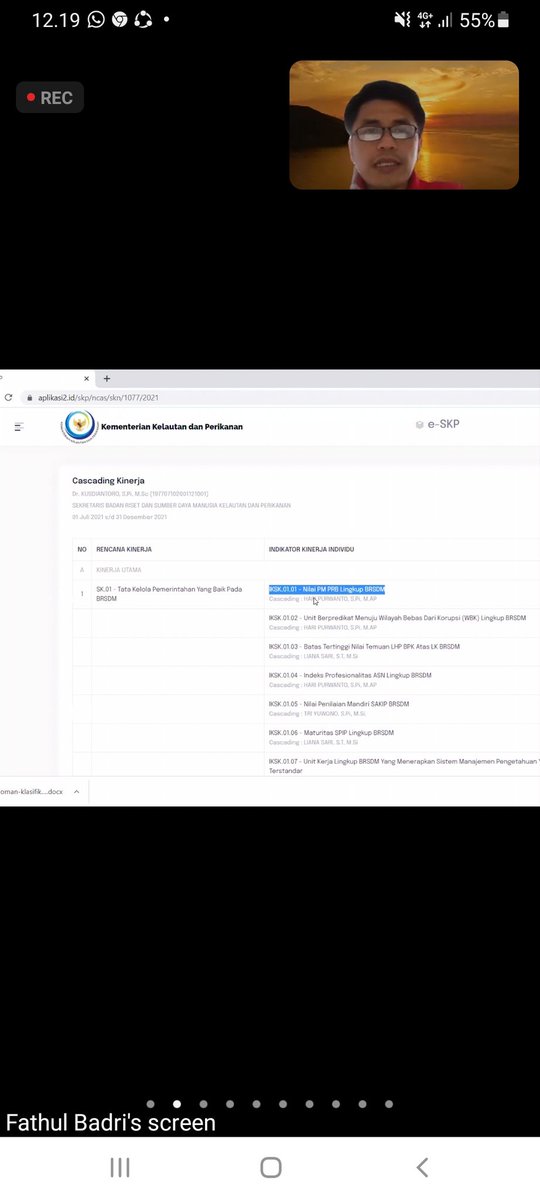Tap the Chrome notification icon in status bar
The width and height of the screenshot is (540, 1200).
click(x=119, y=19)
